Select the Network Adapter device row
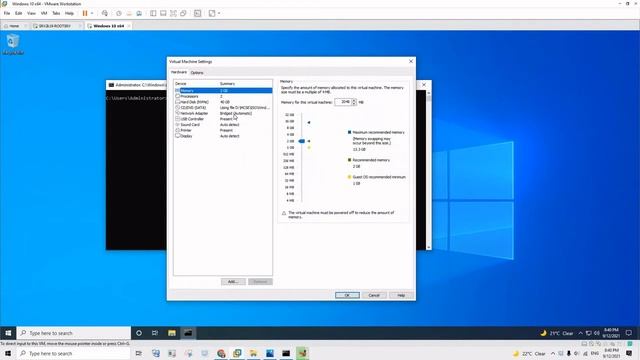 click(x=223, y=113)
